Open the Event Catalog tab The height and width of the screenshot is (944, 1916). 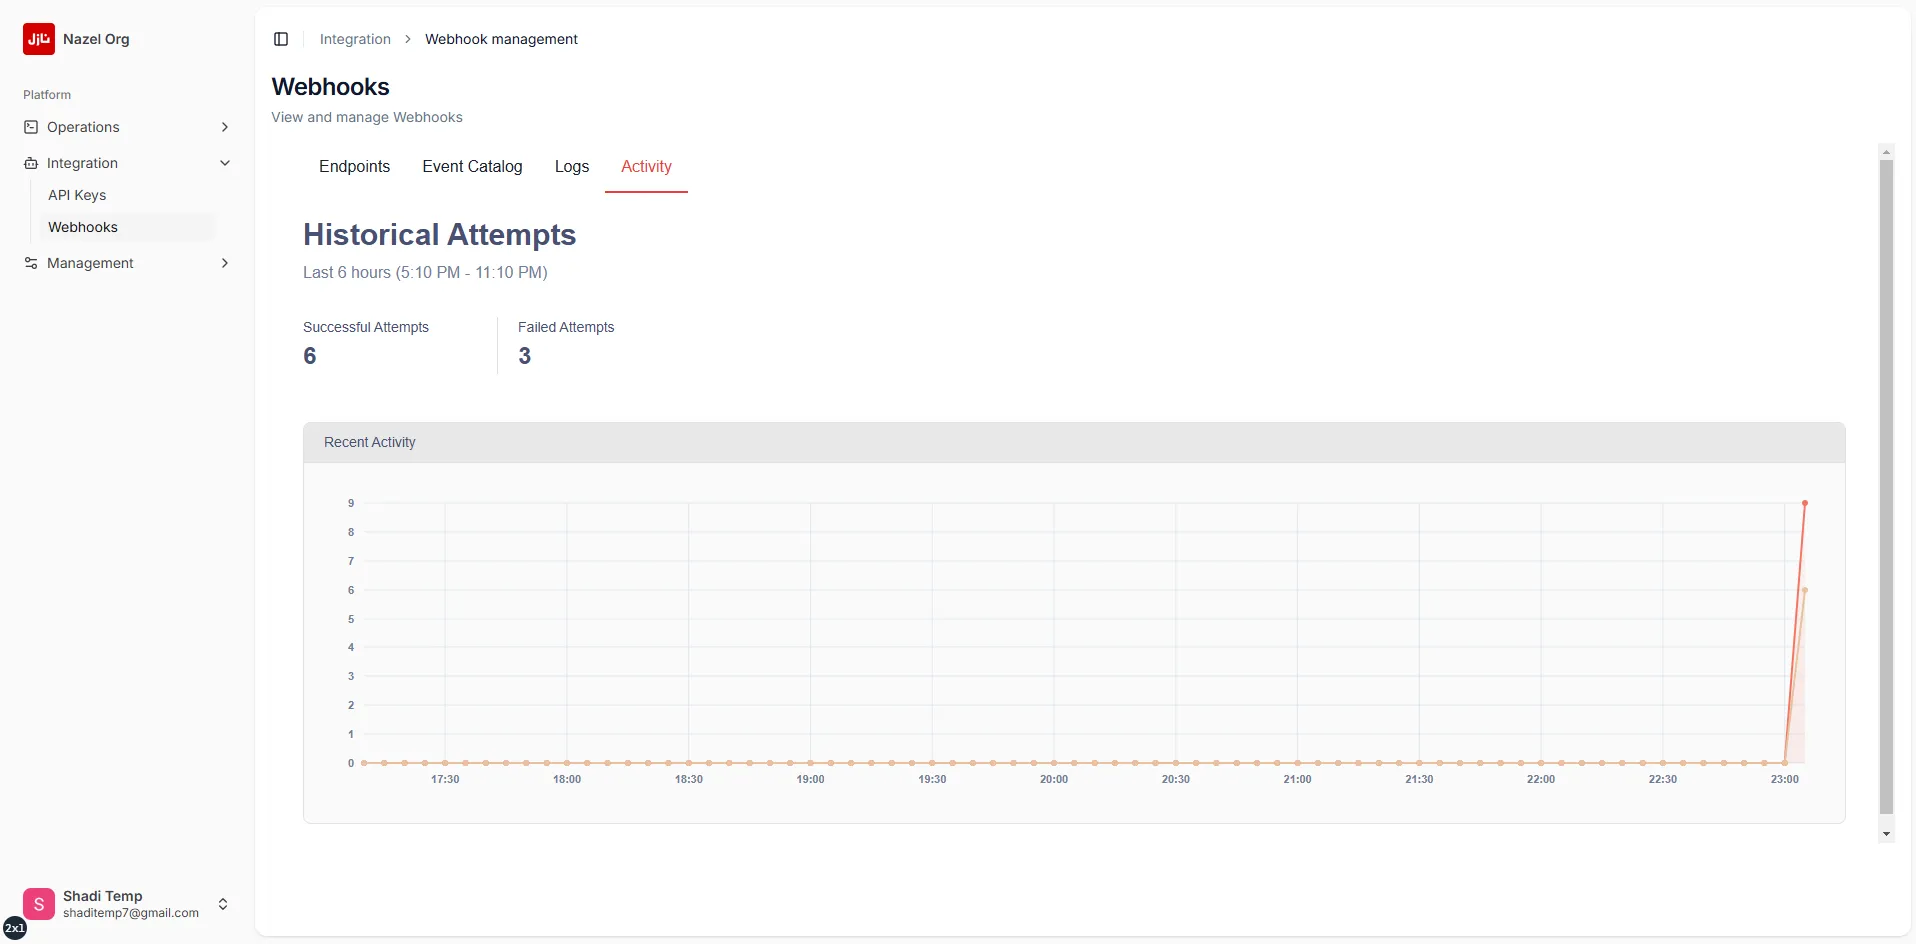click(x=472, y=167)
